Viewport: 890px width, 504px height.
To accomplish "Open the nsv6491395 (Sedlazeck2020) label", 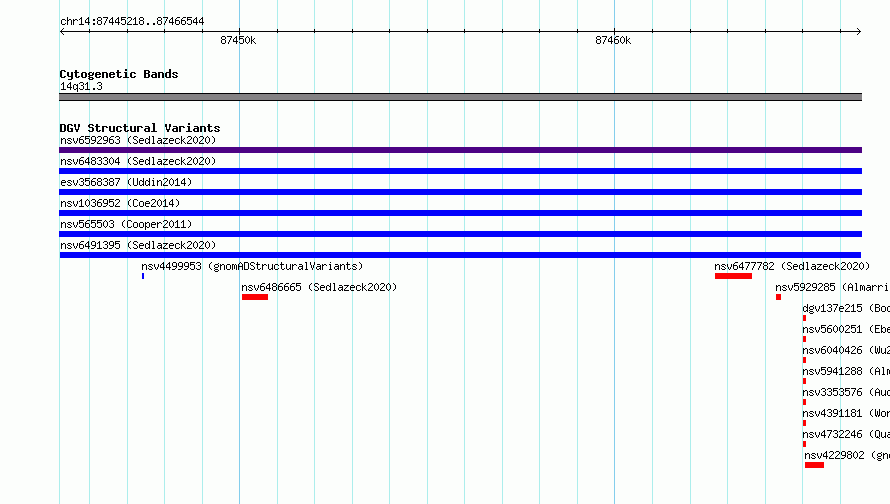I will (x=138, y=245).
